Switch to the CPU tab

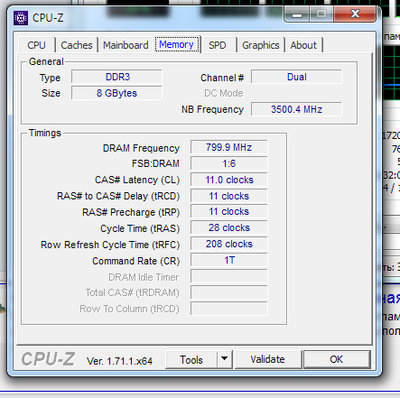[36, 45]
